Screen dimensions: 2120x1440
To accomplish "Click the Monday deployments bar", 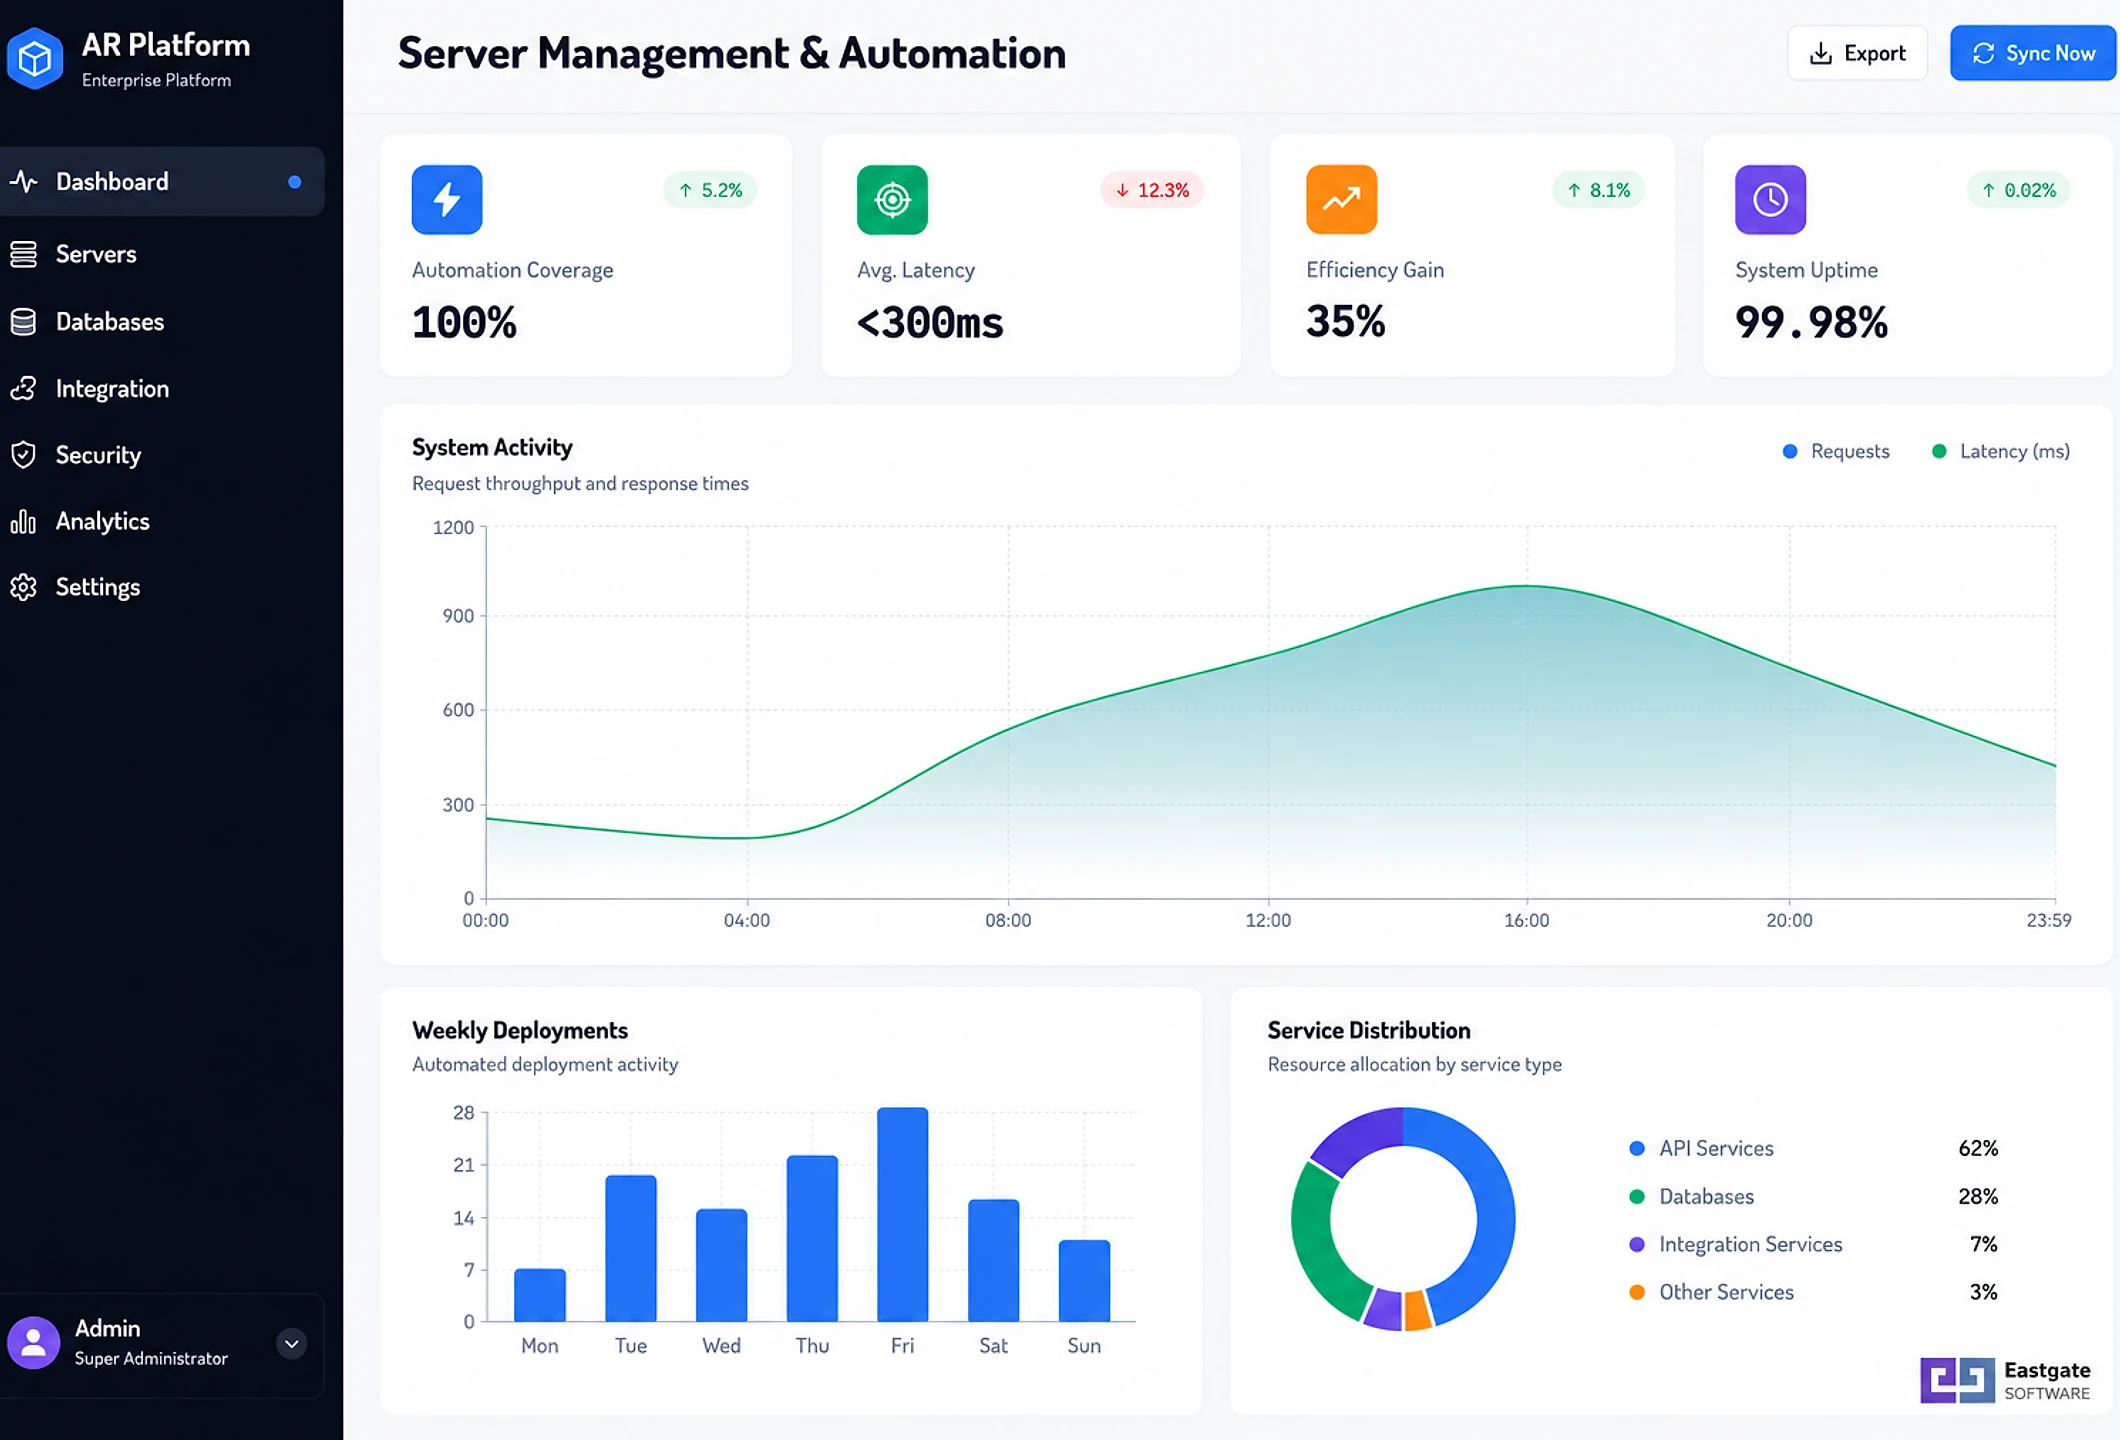I will coord(540,1296).
